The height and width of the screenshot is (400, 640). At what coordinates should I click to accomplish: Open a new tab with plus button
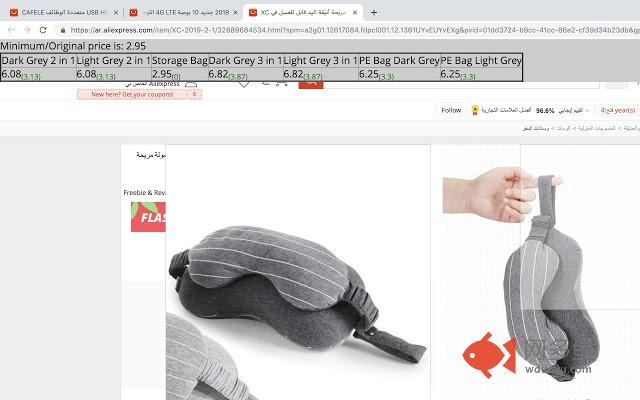coord(374,12)
